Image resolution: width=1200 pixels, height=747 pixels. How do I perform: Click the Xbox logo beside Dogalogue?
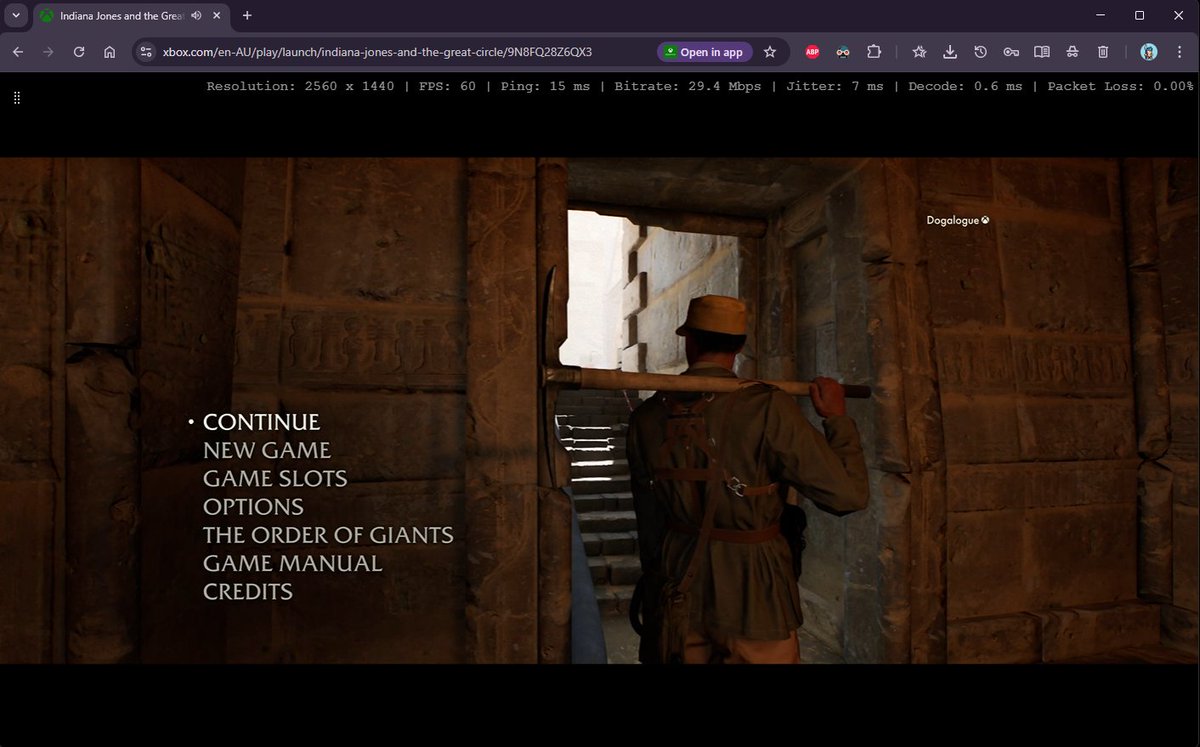coord(985,220)
